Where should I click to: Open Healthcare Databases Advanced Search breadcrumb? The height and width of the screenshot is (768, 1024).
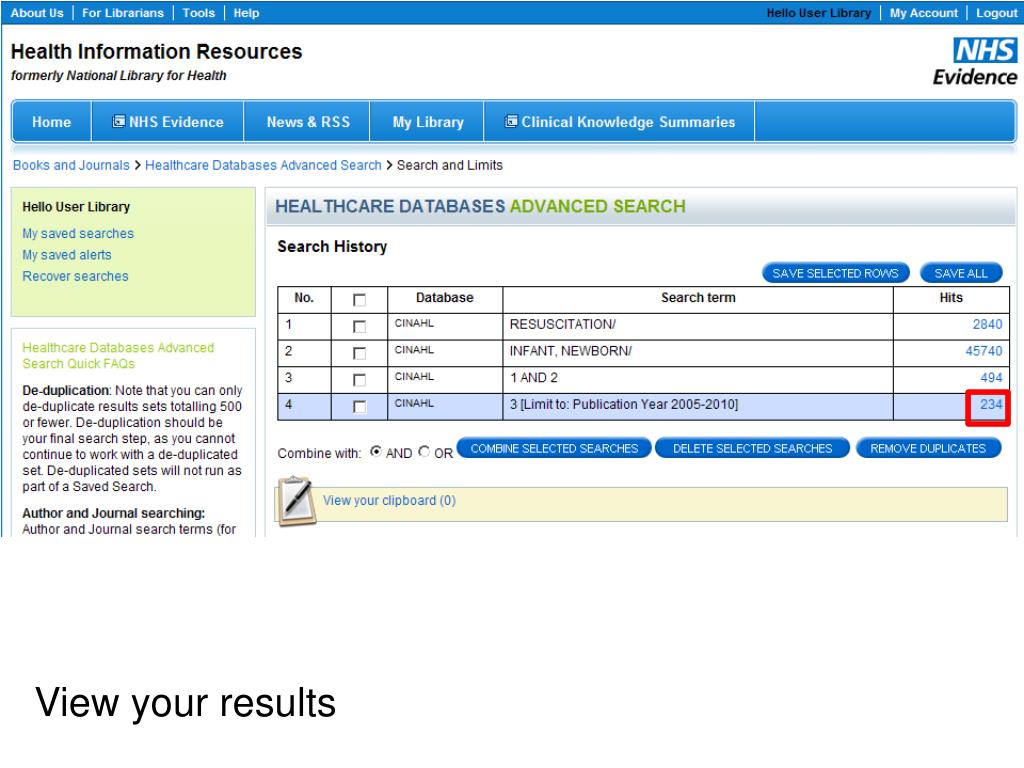pyautogui.click(x=263, y=165)
